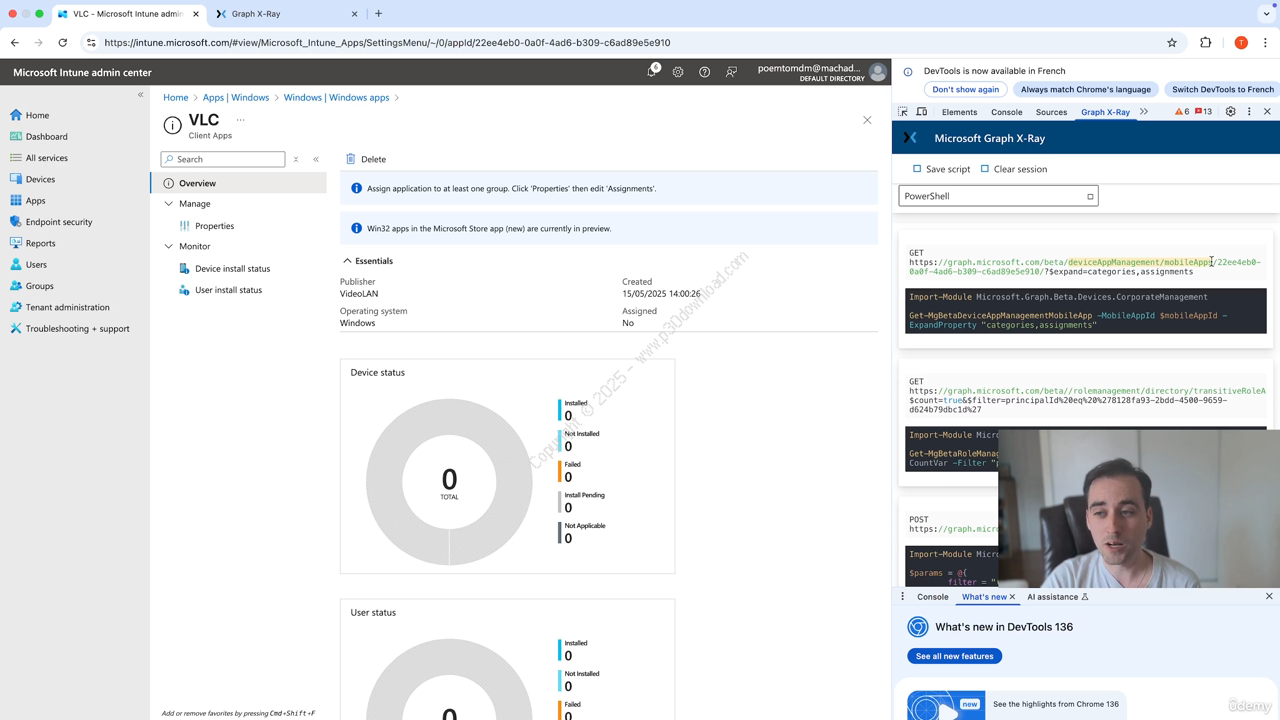Click the browser address bar
The image size is (1280, 720).
pyautogui.click(x=620, y=43)
